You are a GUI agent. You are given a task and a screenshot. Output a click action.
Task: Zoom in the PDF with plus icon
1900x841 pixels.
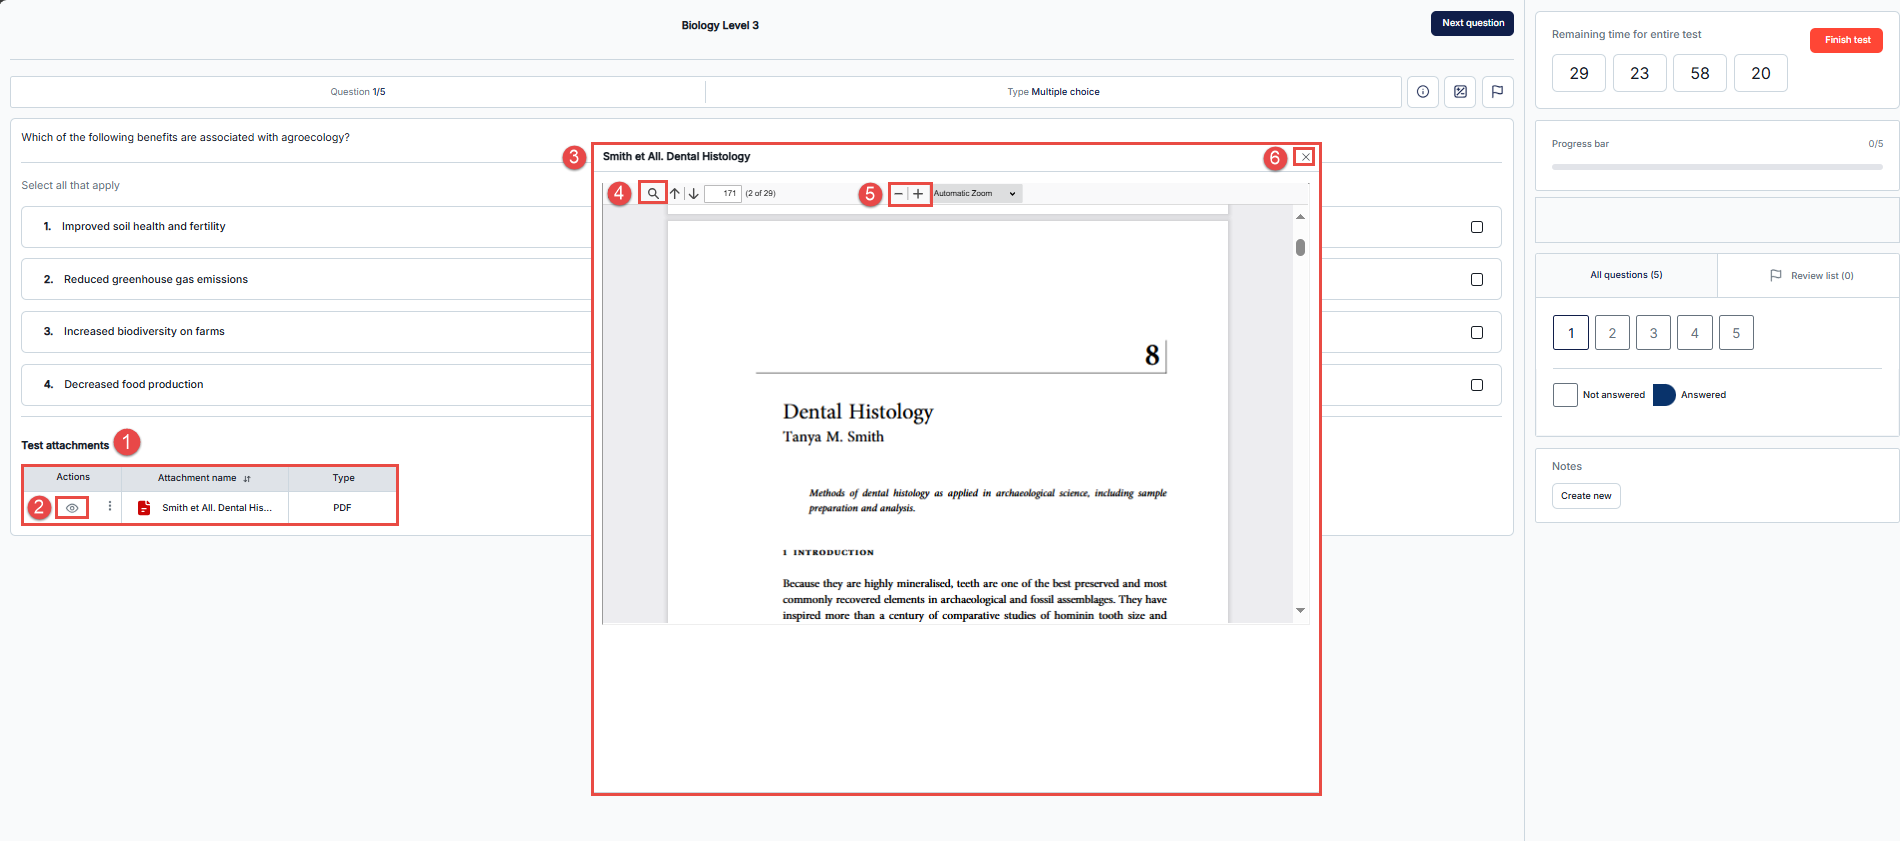[918, 194]
